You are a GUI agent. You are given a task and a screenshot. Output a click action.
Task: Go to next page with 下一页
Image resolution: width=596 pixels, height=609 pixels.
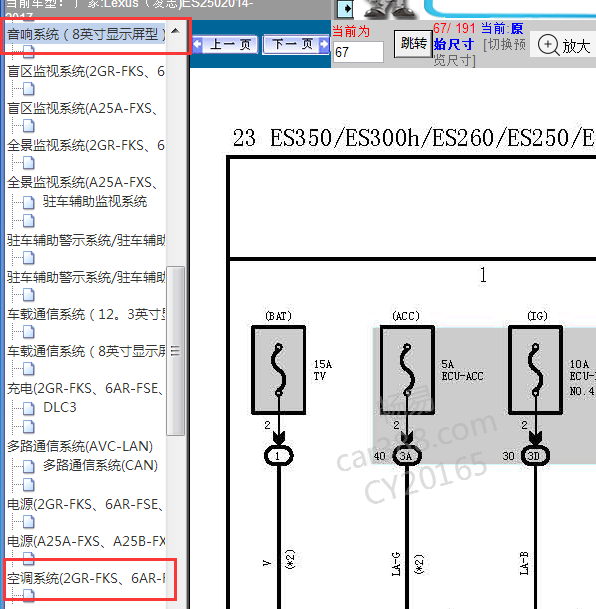click(296, 44)
